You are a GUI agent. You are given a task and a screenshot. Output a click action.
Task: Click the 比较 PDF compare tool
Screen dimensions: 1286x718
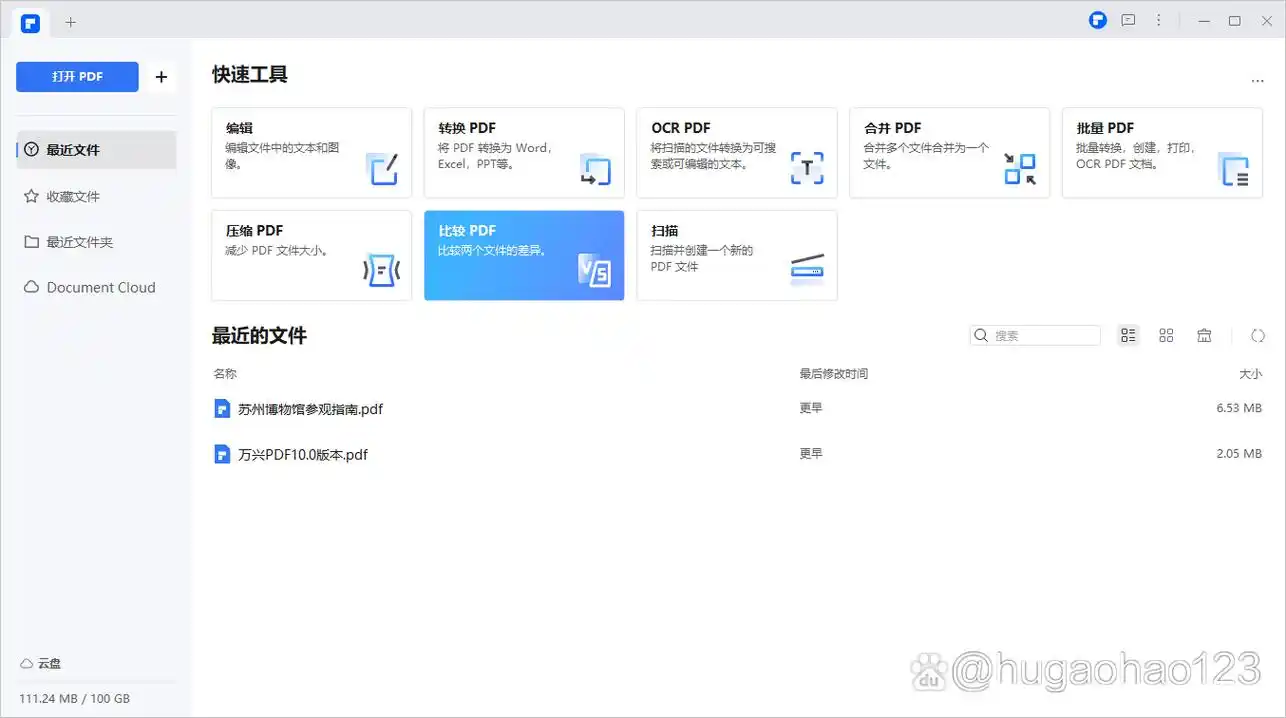click(524, 255)
